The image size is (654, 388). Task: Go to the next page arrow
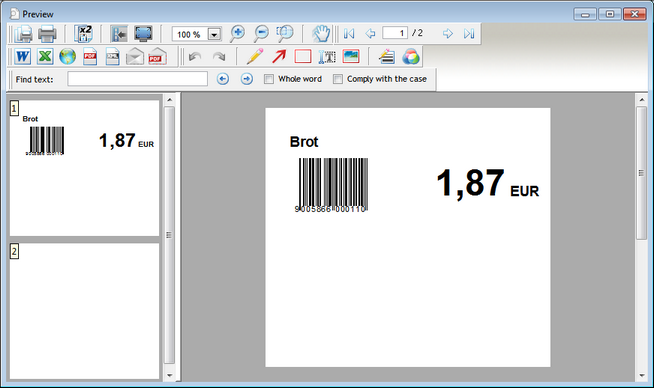pos(448,33)
